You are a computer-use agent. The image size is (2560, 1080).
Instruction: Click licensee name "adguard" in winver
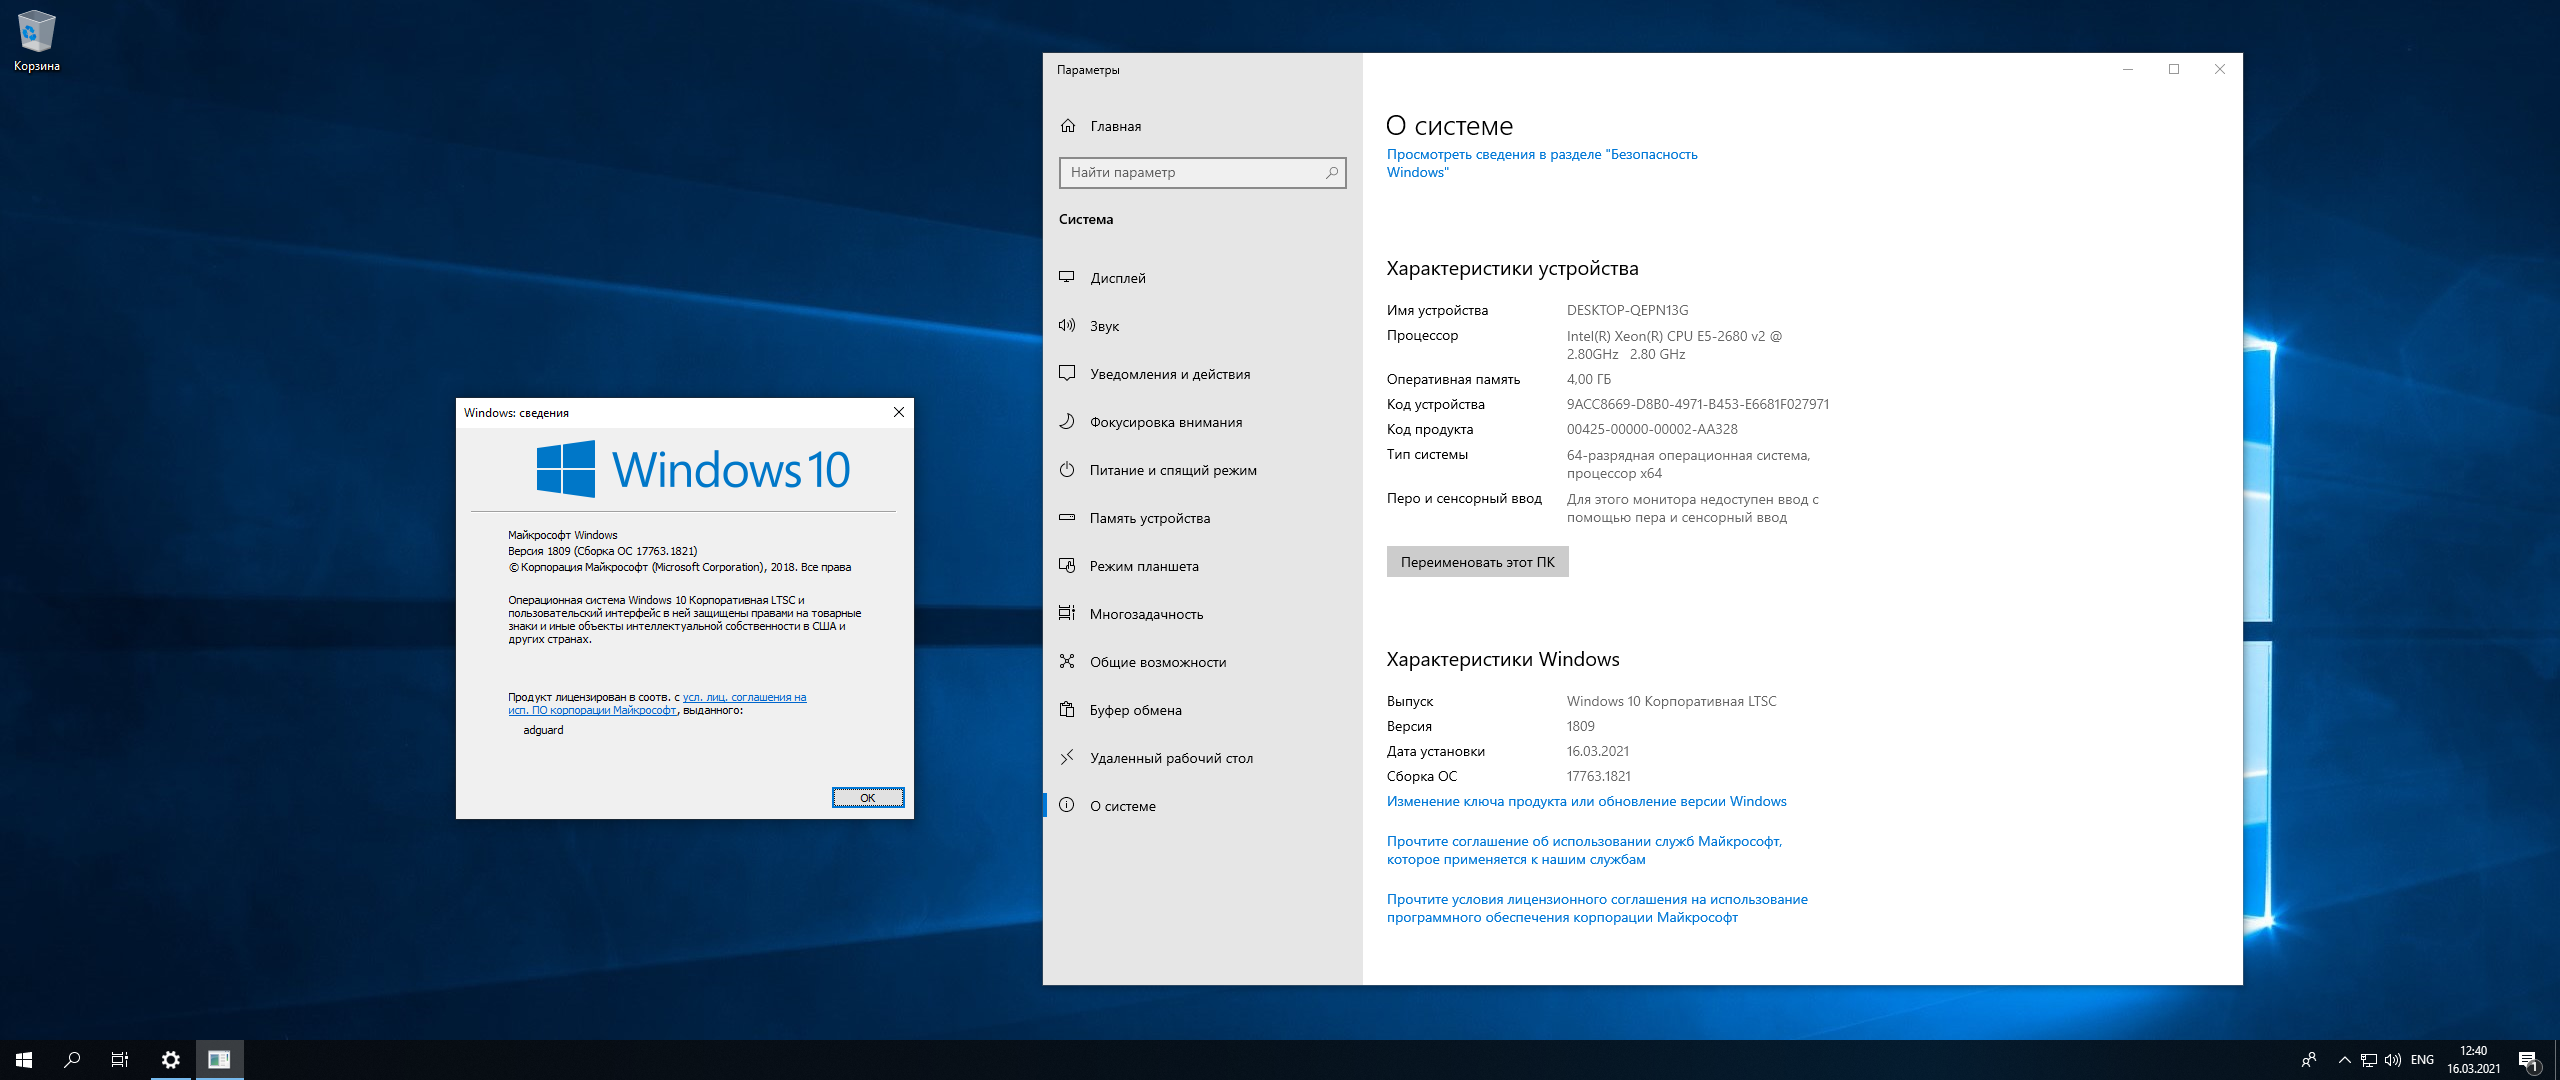tap(543, 730)
